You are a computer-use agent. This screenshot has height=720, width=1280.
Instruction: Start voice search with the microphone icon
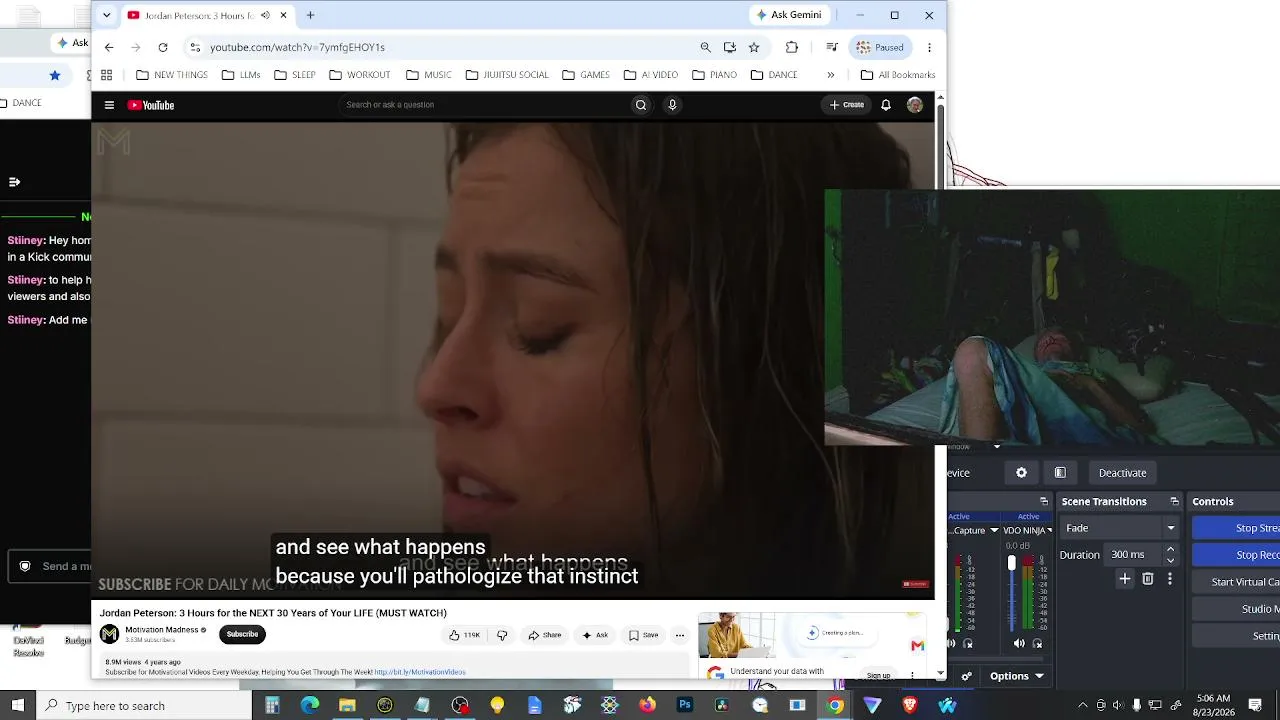tap(672, 105)
